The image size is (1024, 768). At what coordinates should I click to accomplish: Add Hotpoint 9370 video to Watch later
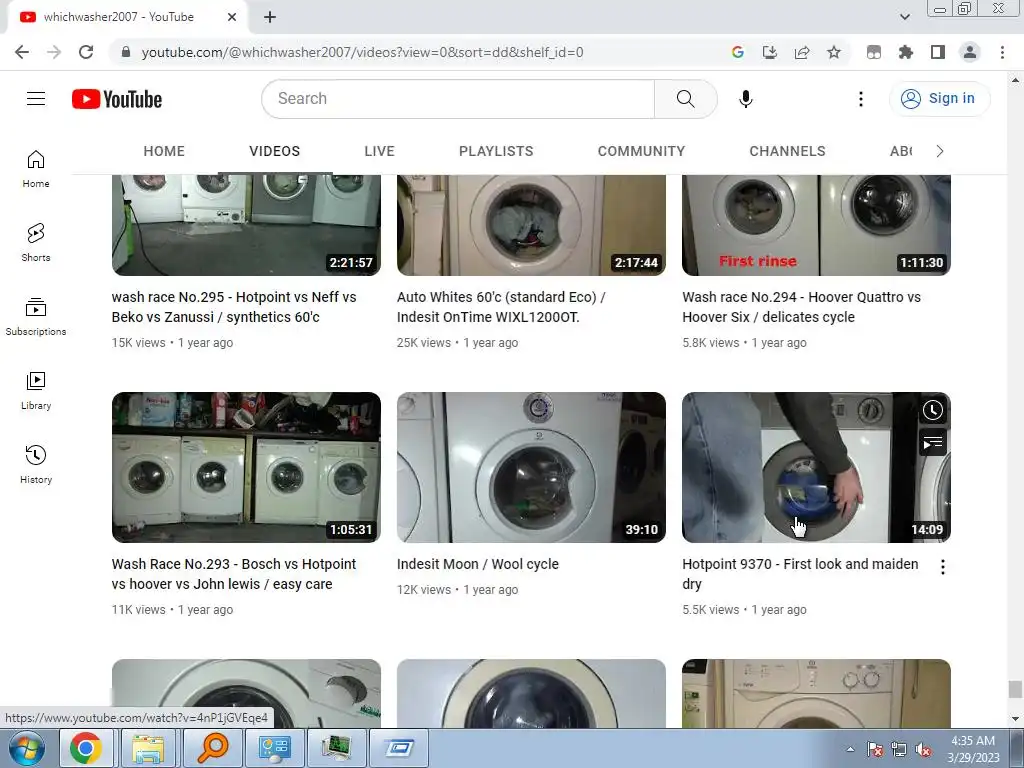(933, 410)
